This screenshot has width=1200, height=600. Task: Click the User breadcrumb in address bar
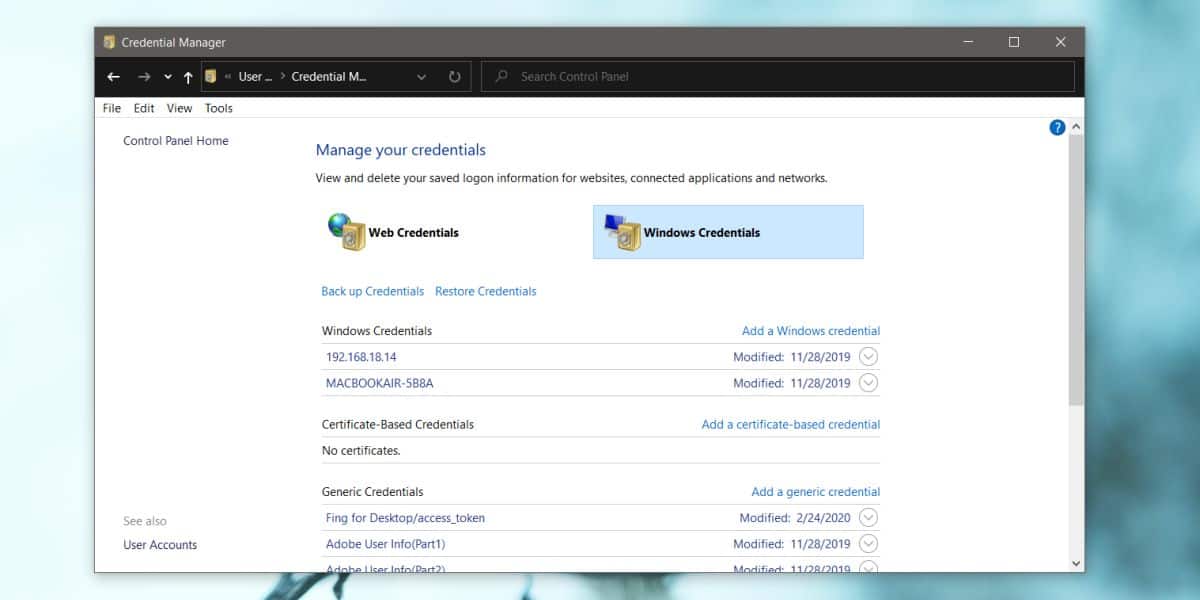(254, 76)
